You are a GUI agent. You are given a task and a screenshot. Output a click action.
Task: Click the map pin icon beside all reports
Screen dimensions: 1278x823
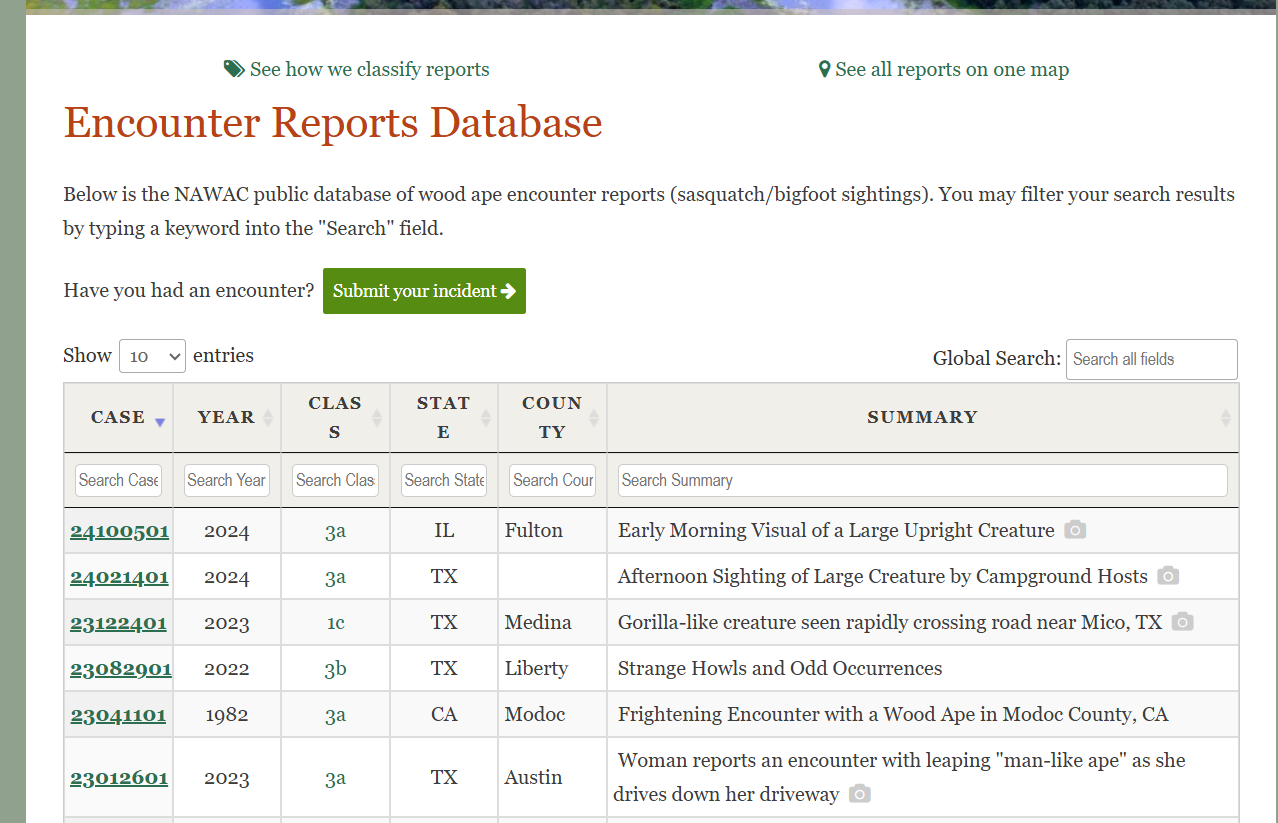pos(824,69)
